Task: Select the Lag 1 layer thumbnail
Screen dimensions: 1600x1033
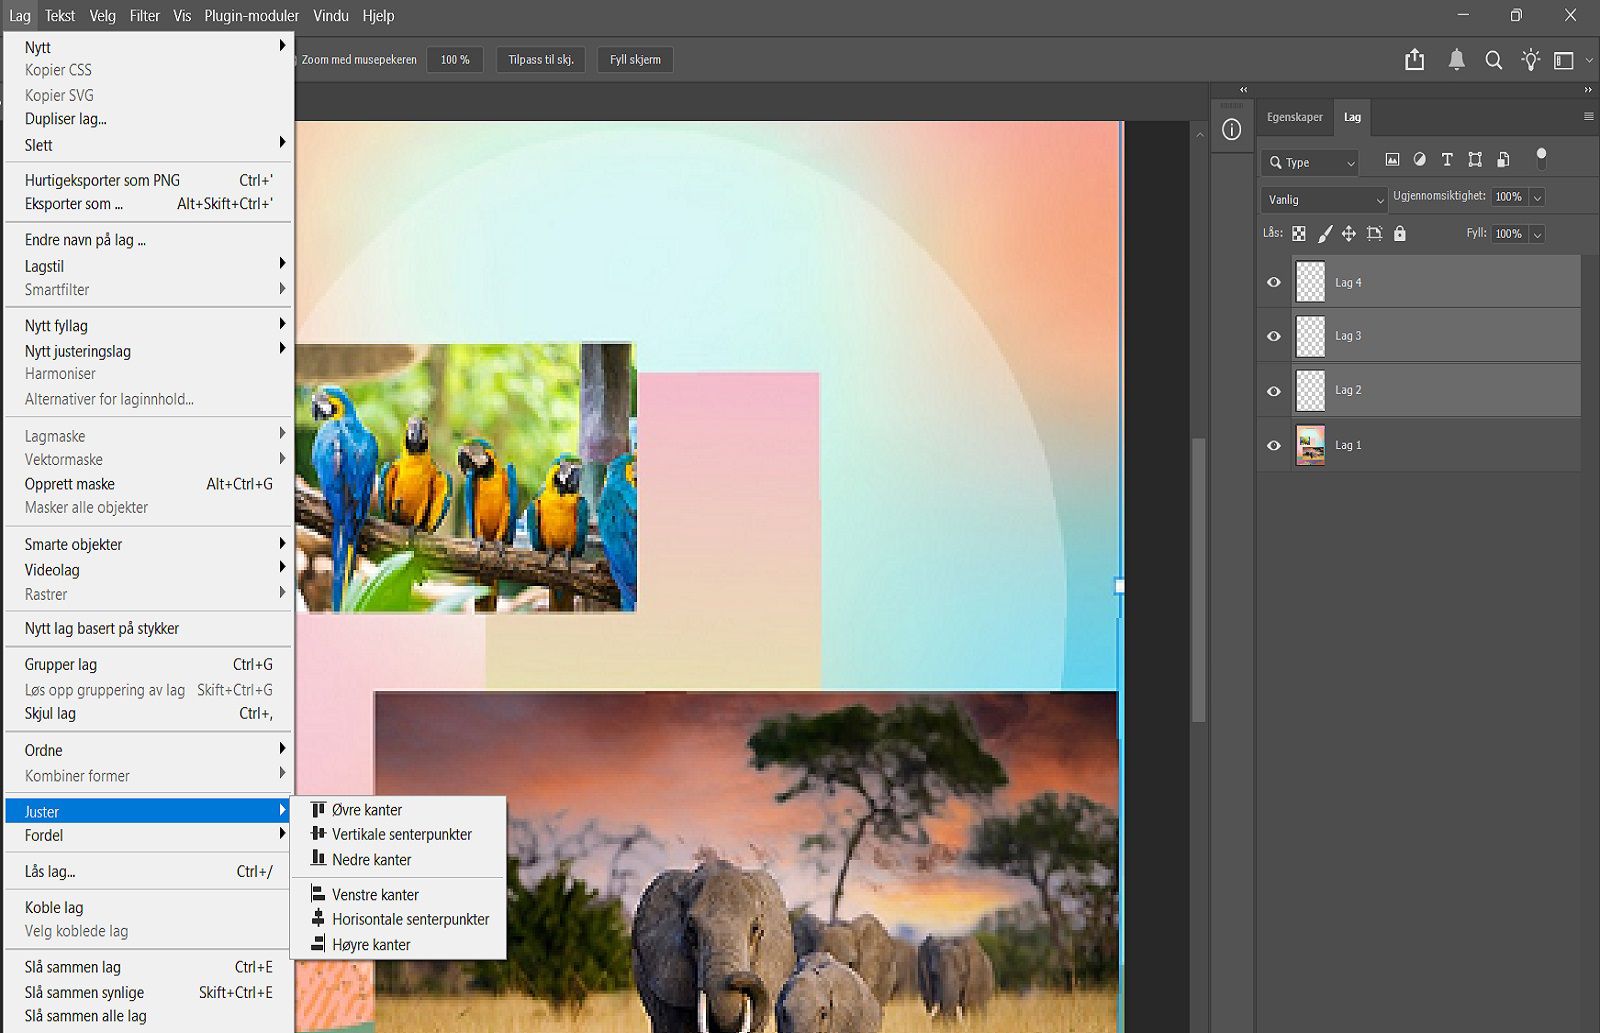Action: 1311,446
